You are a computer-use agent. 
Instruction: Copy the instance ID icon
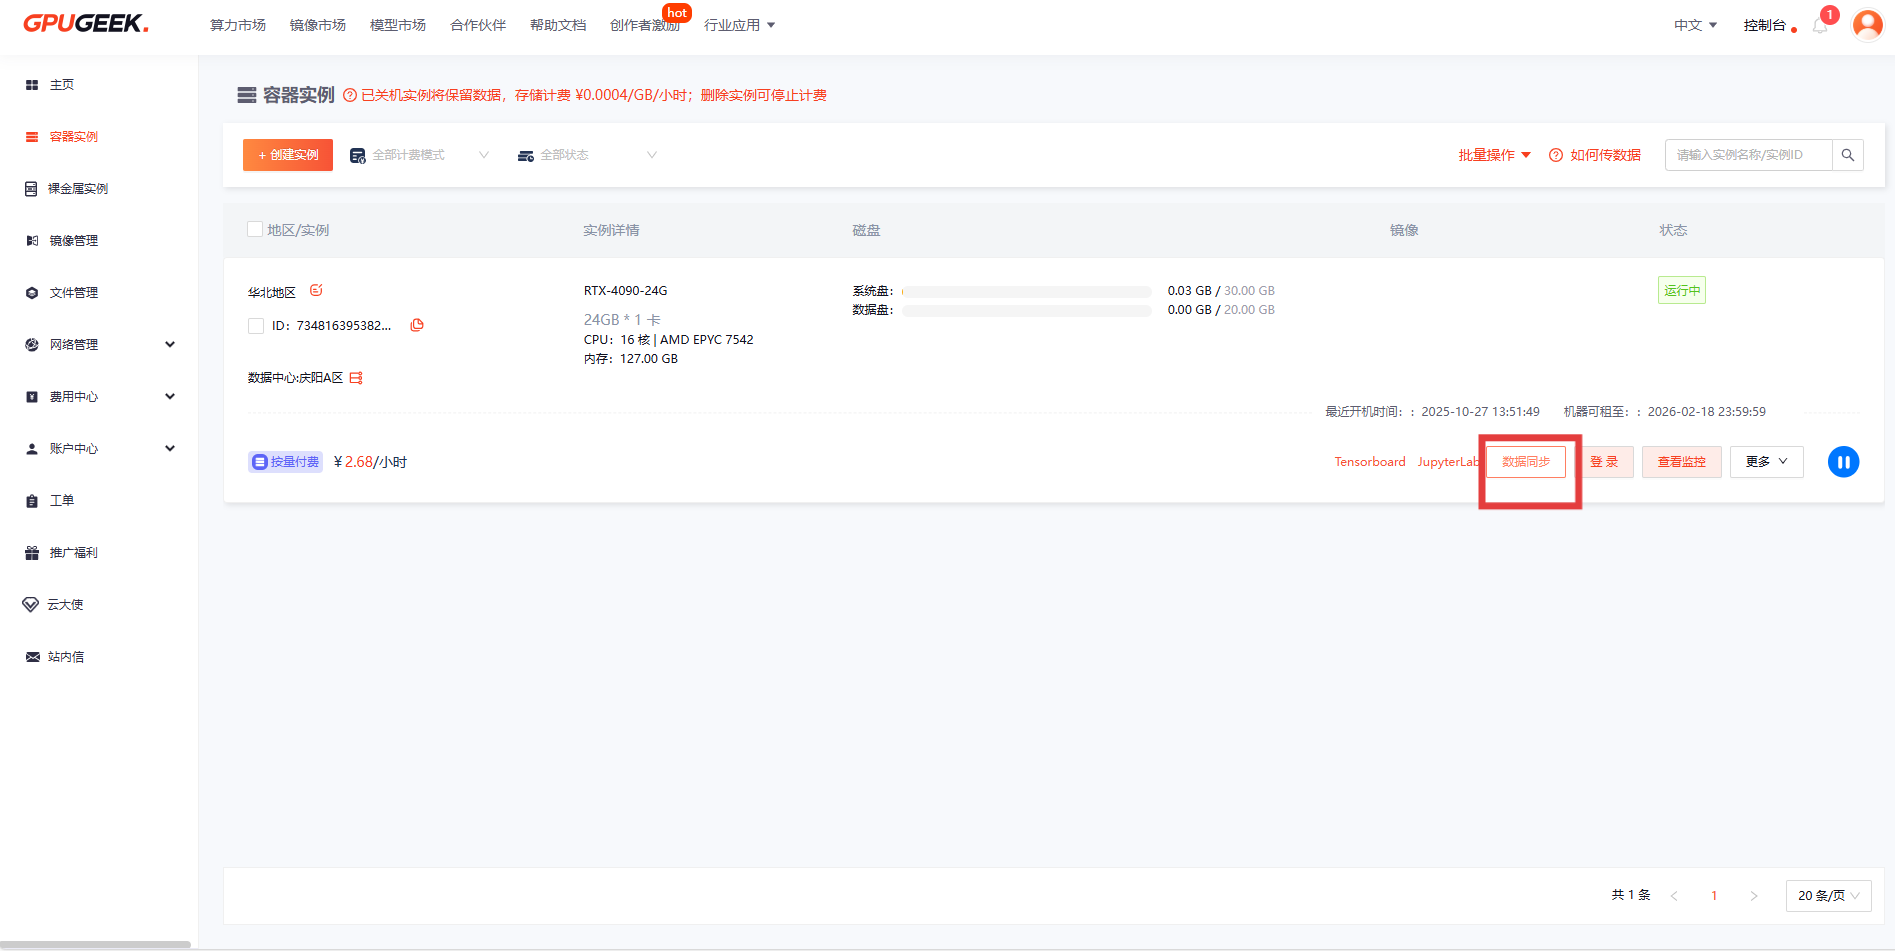417,325
